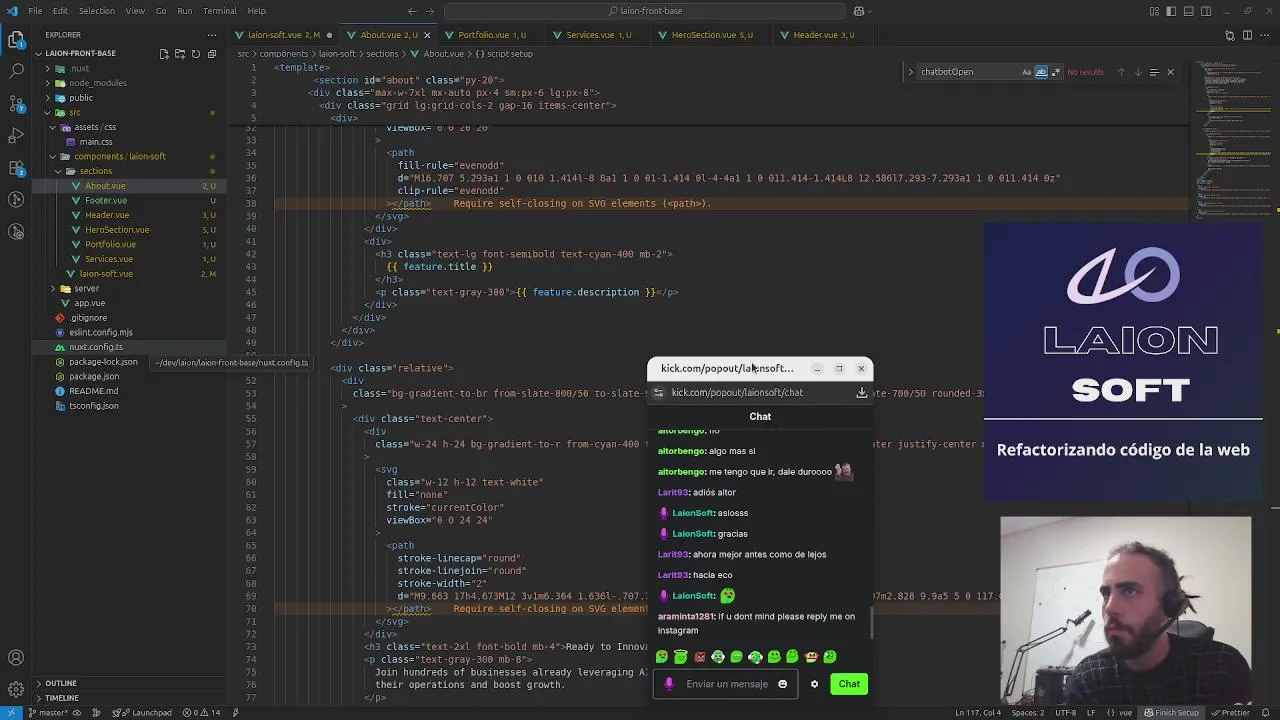This screenshot has width=1280, height=720.
Task: Click Prettier in the status bar
Action: click(1230, 713)
